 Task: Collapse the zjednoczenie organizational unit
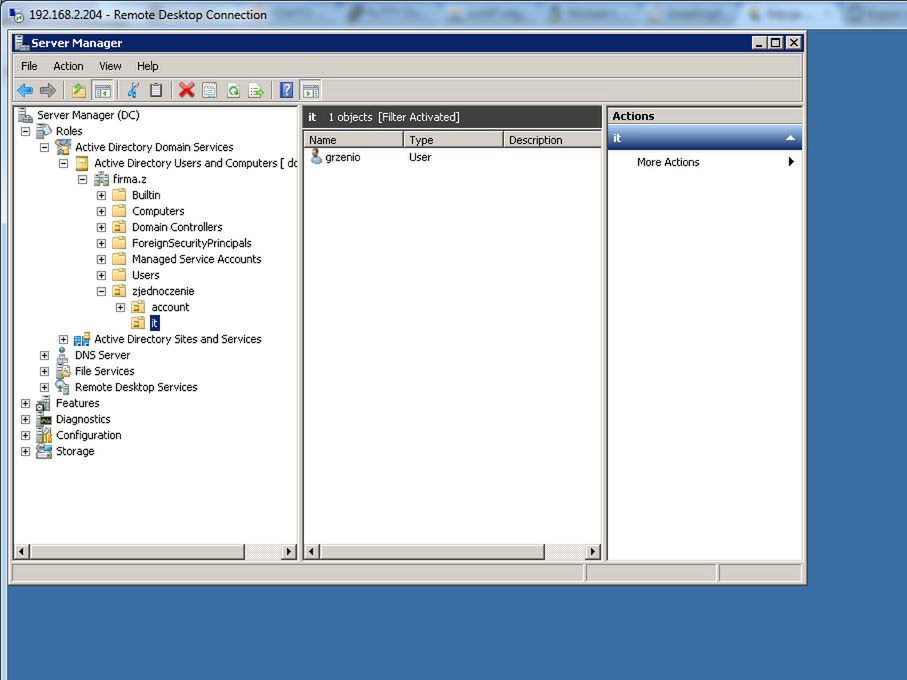coord(101,291)
